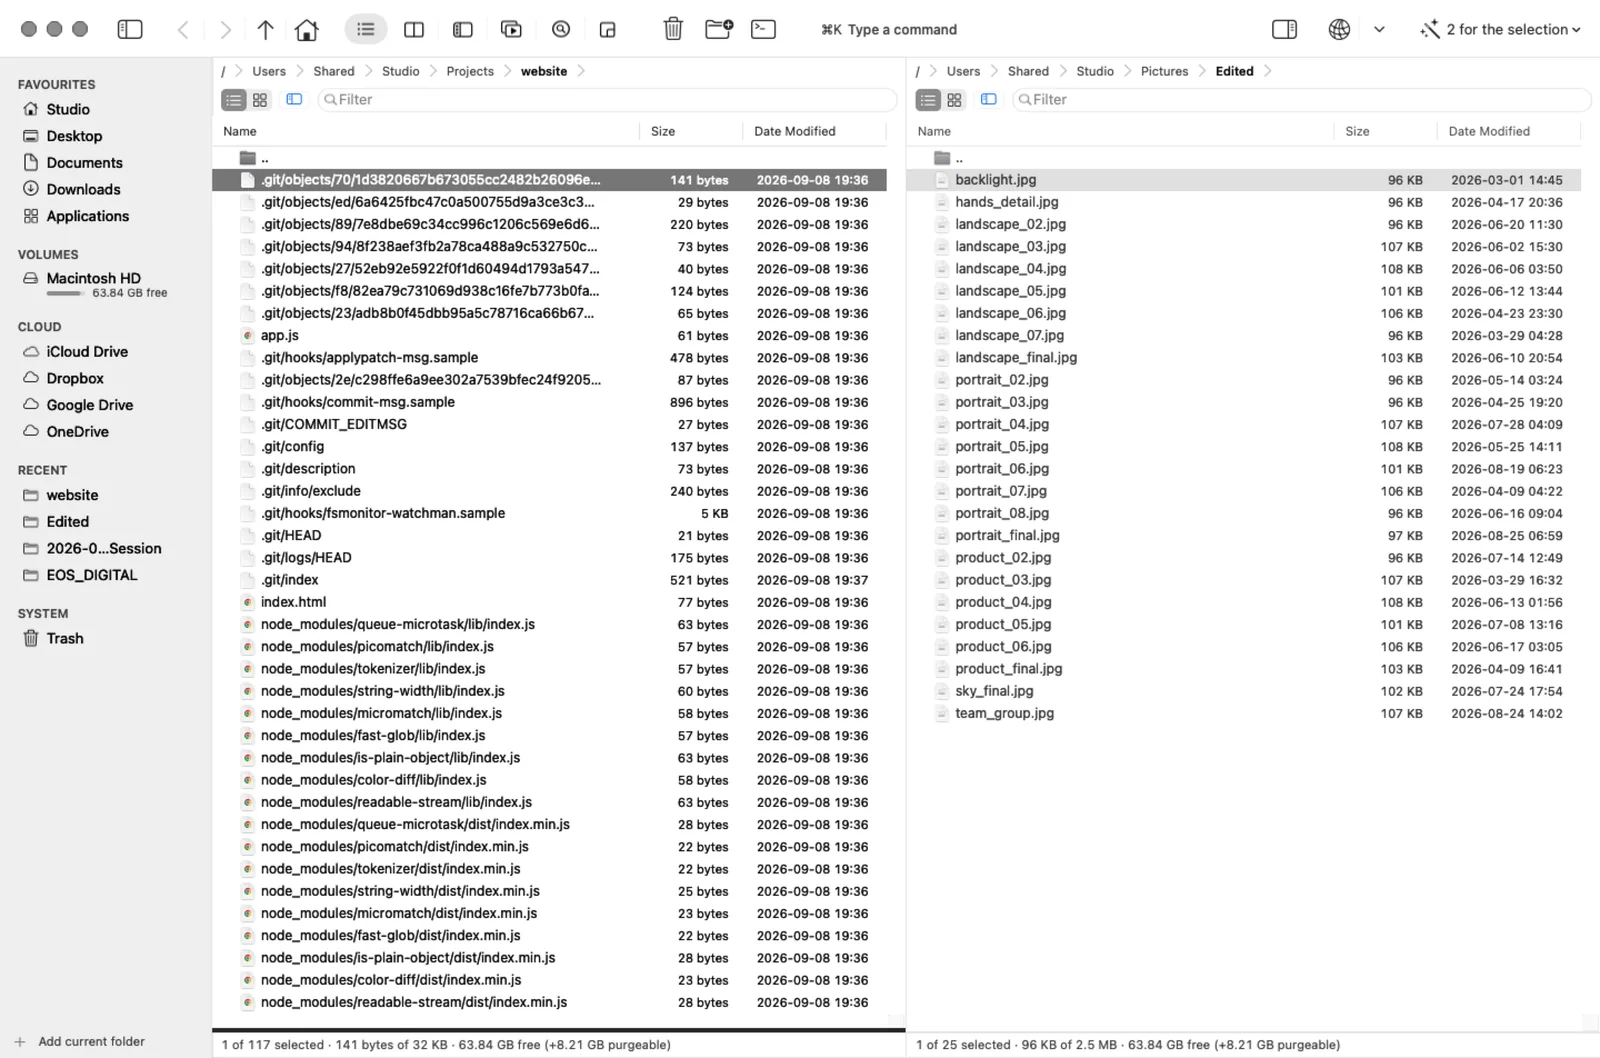Toggle dual-pane split view in the toolbar
Image resolution: width=1600 pixels, height=1058 pixels.
point(414,29)
